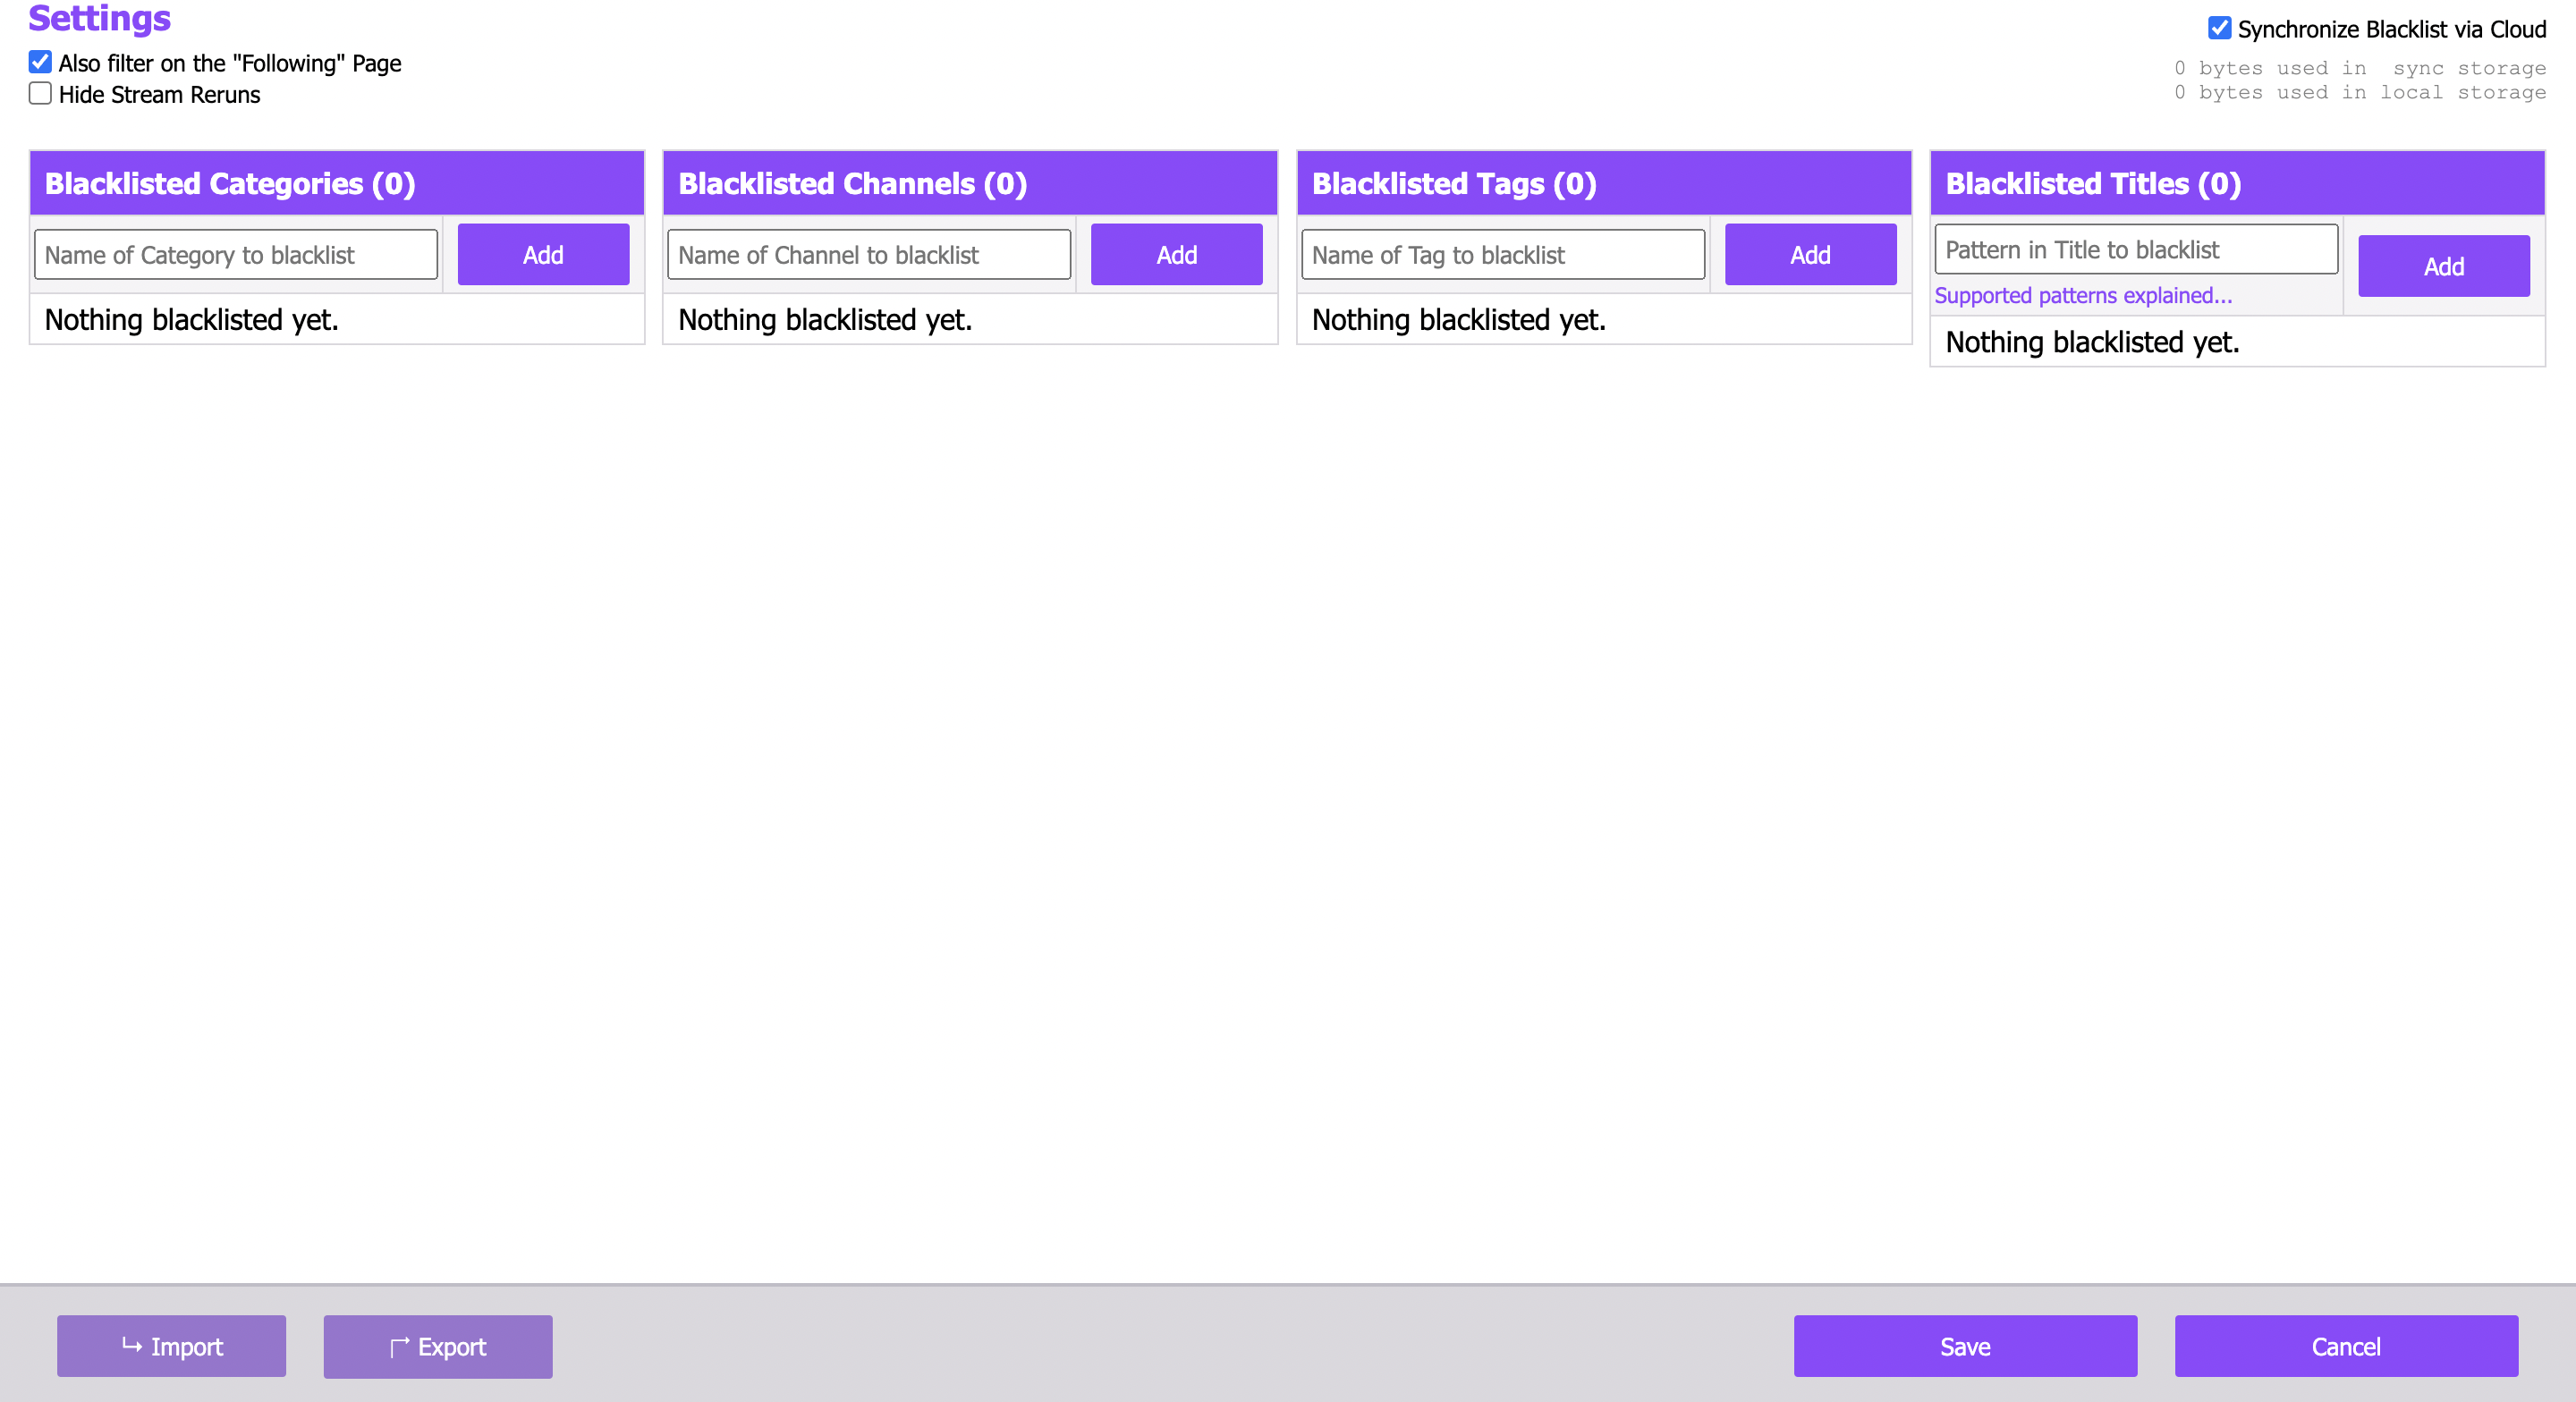This screenshot has height=1402, width=2576.
Task: Select the Pattern in Title input field
Action: (2140, 249)
